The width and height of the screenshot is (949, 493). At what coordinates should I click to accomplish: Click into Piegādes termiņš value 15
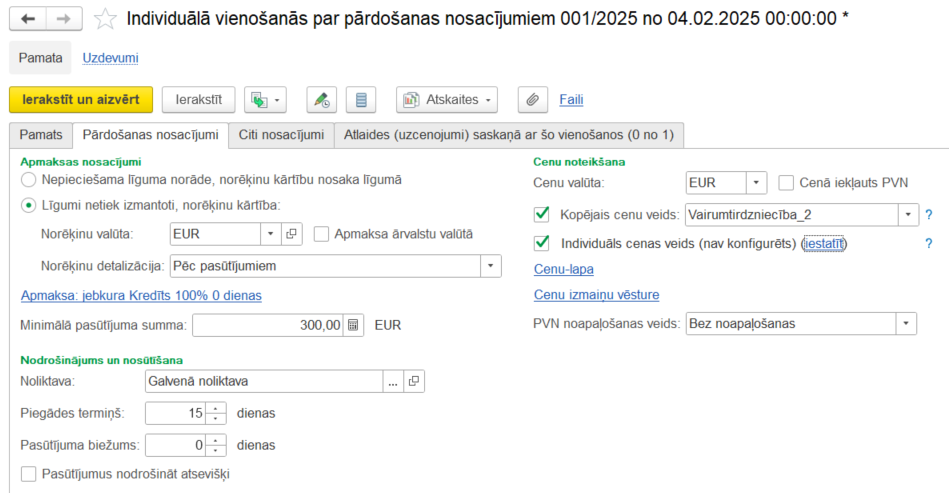pyautogui.click(x=176, y=413)
